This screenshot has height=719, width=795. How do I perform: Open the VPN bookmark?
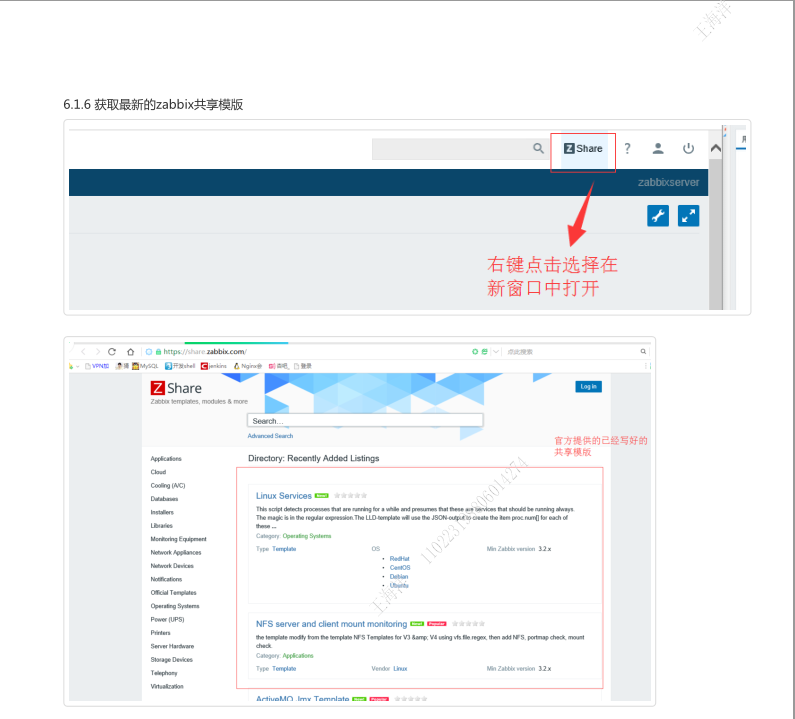point(97,366)
